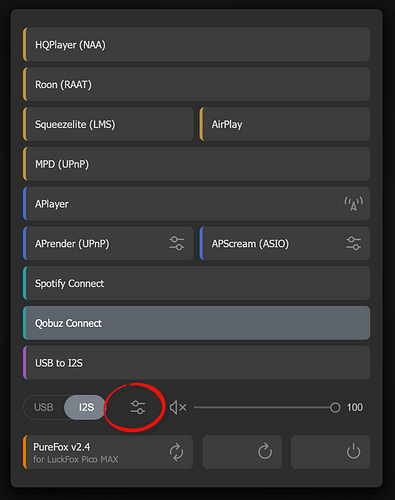The image size is (395, 500).
Task: Switch output toggle to USB
Action: tap(44, 407)
